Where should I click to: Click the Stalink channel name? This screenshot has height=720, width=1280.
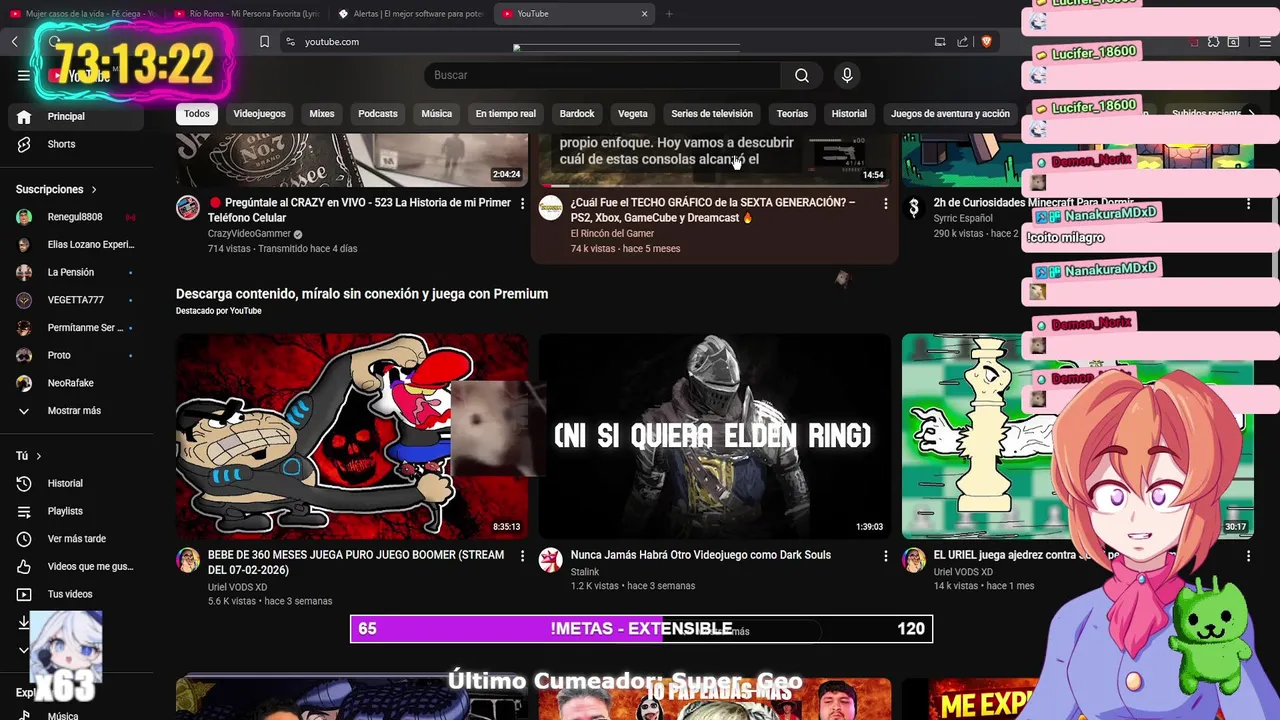(585, 572)
